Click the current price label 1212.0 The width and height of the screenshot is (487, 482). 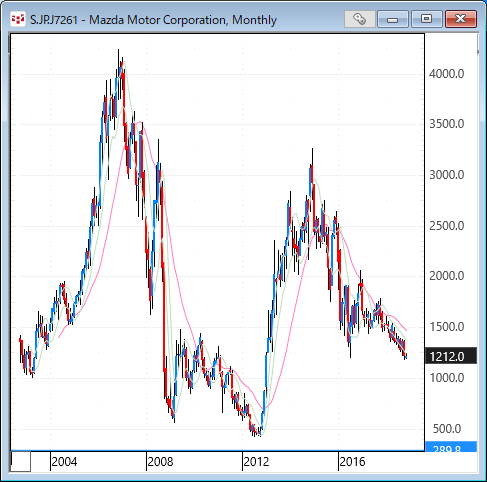coord(451,356)
